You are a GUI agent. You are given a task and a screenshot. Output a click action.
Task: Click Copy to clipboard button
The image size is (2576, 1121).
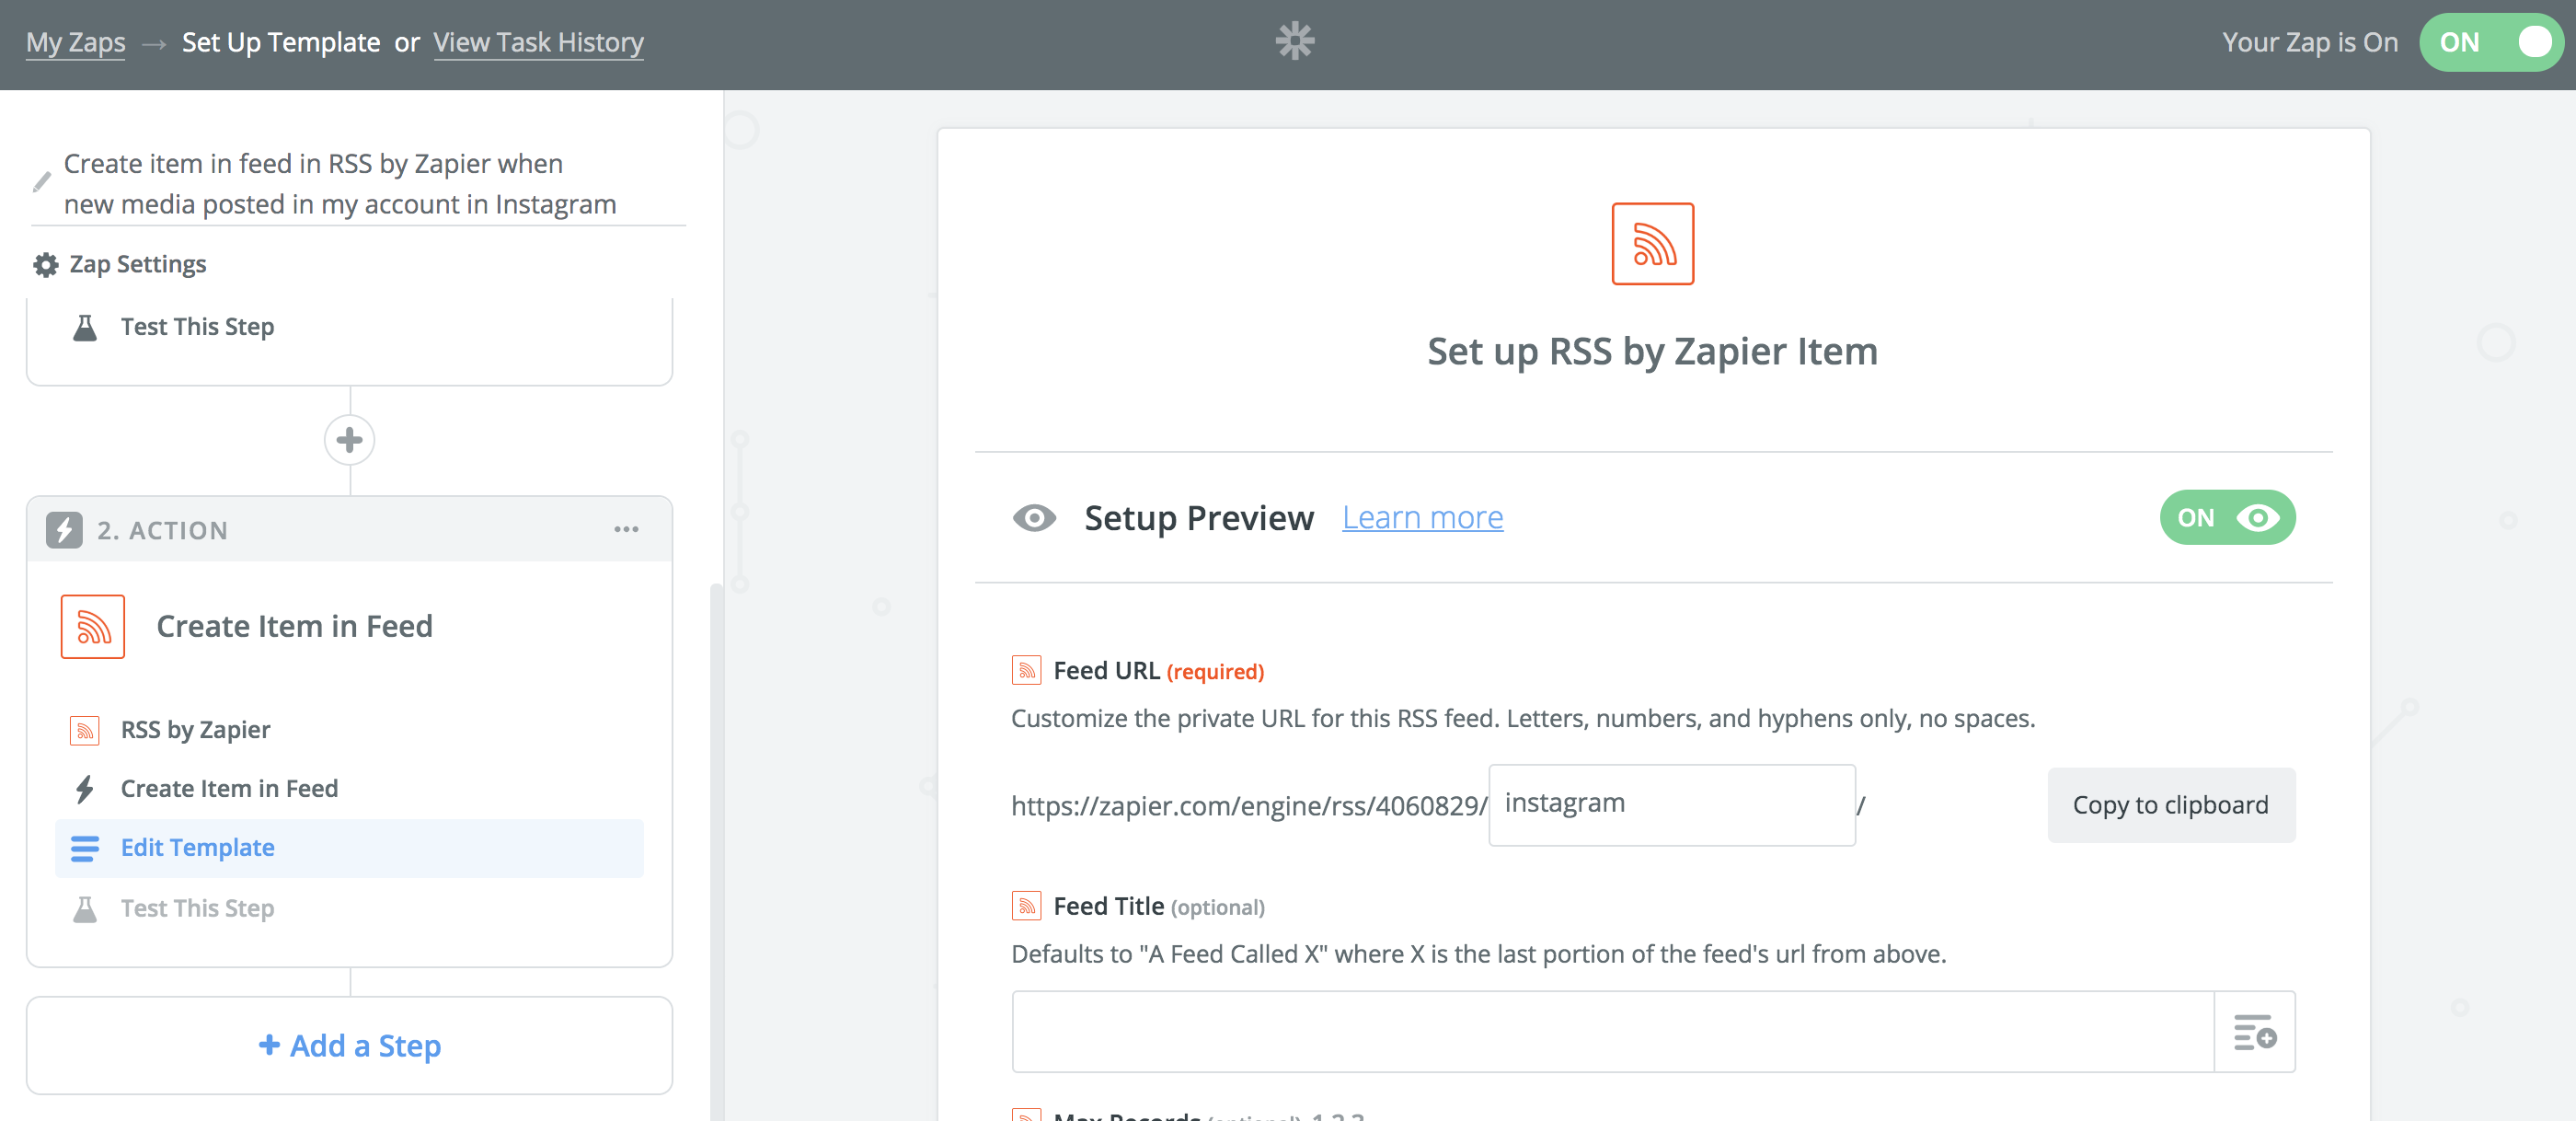[2170, 805]
